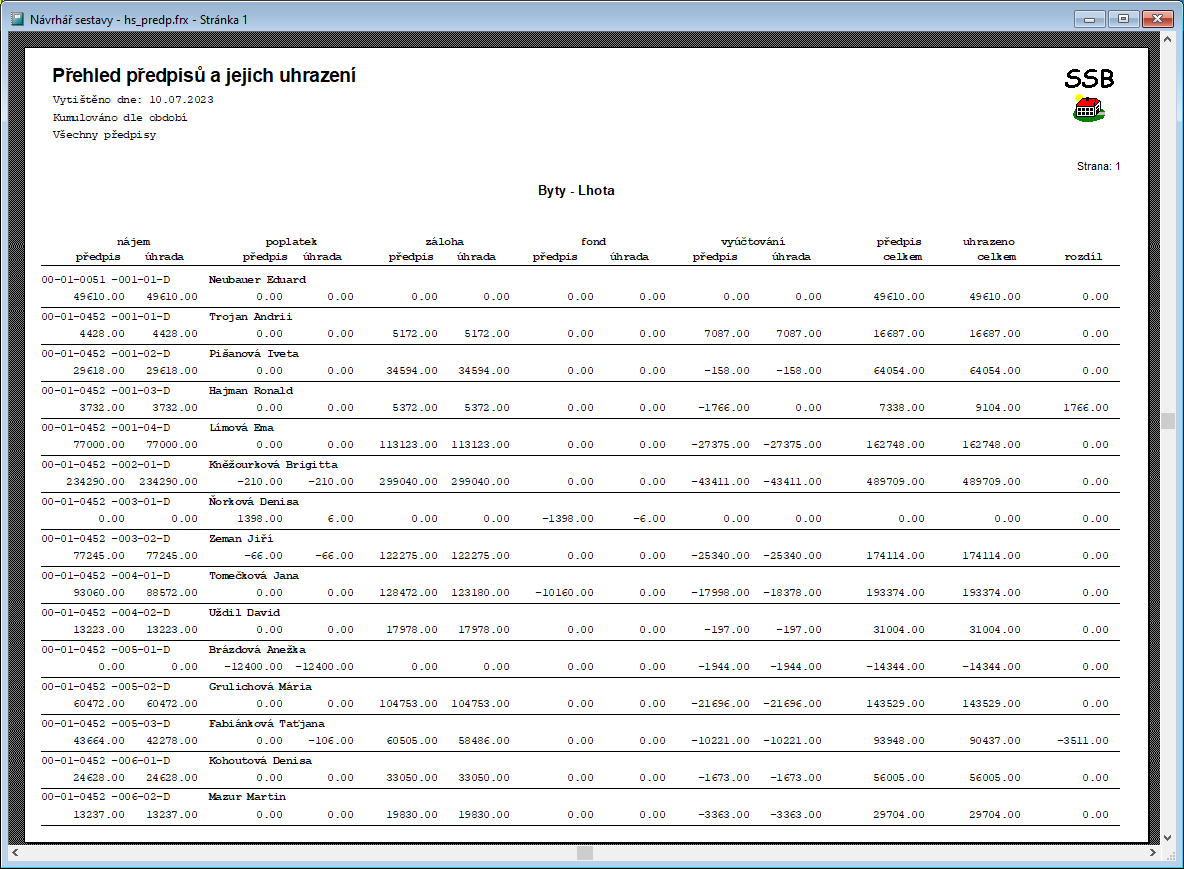This screenshot has height=869, width=1184.
Task: Select the Byty - Lhota section heading
Action: 576,190
